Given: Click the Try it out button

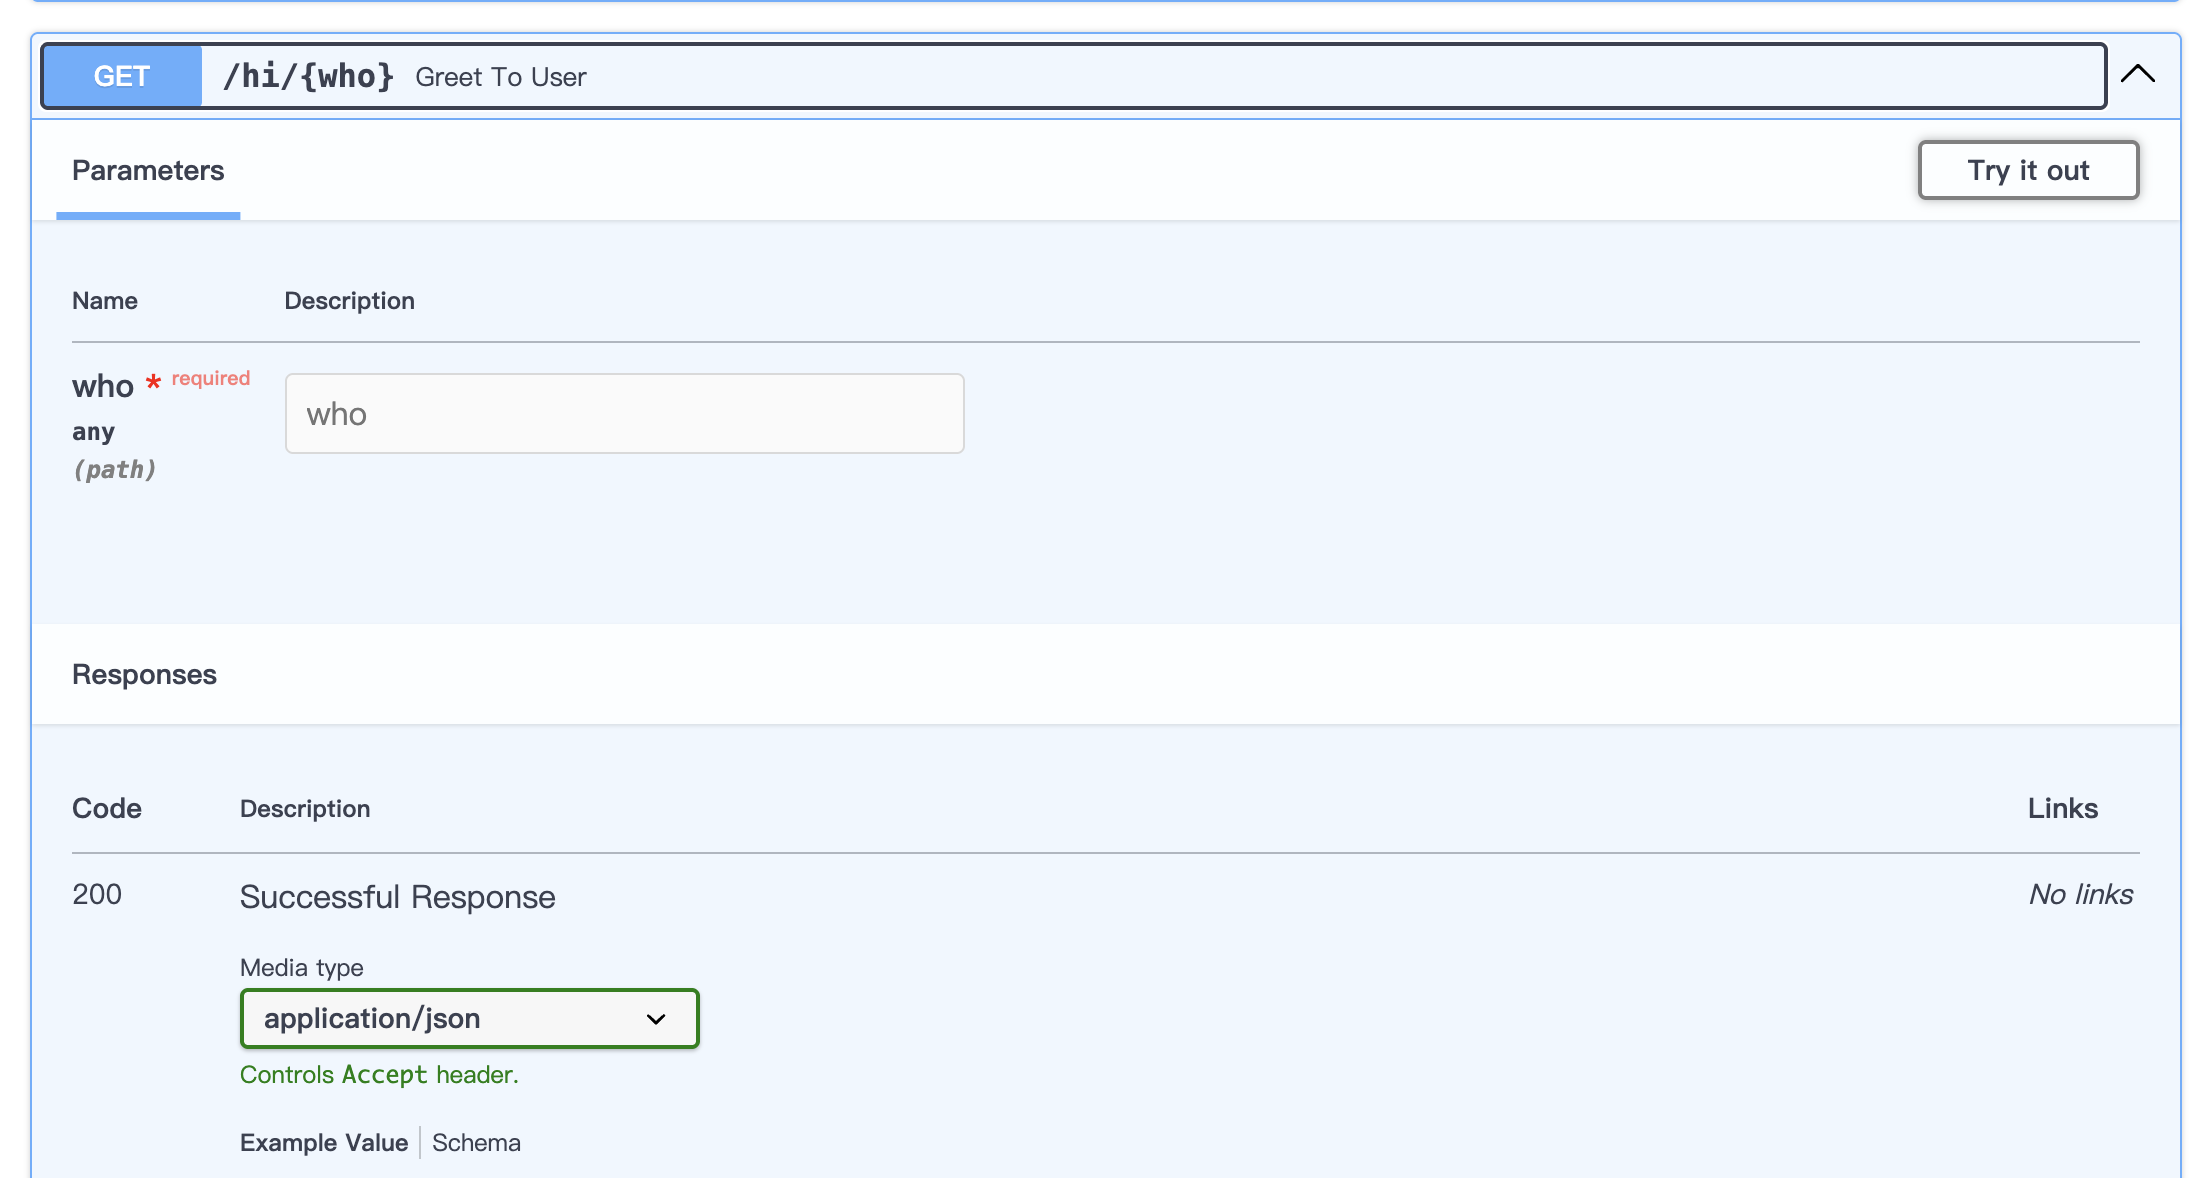Looking at the screenshot, I should pyautogui.click(x=2028, y=170).
